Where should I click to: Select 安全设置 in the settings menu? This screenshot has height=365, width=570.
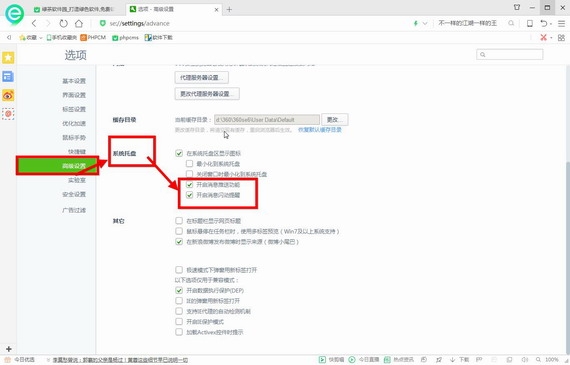pos(74,194)
